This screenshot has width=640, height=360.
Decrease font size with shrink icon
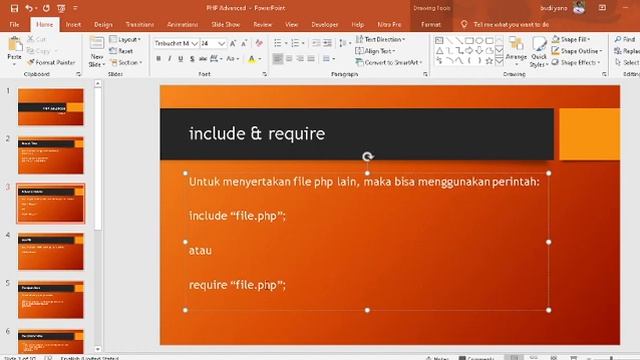(244, 43)
